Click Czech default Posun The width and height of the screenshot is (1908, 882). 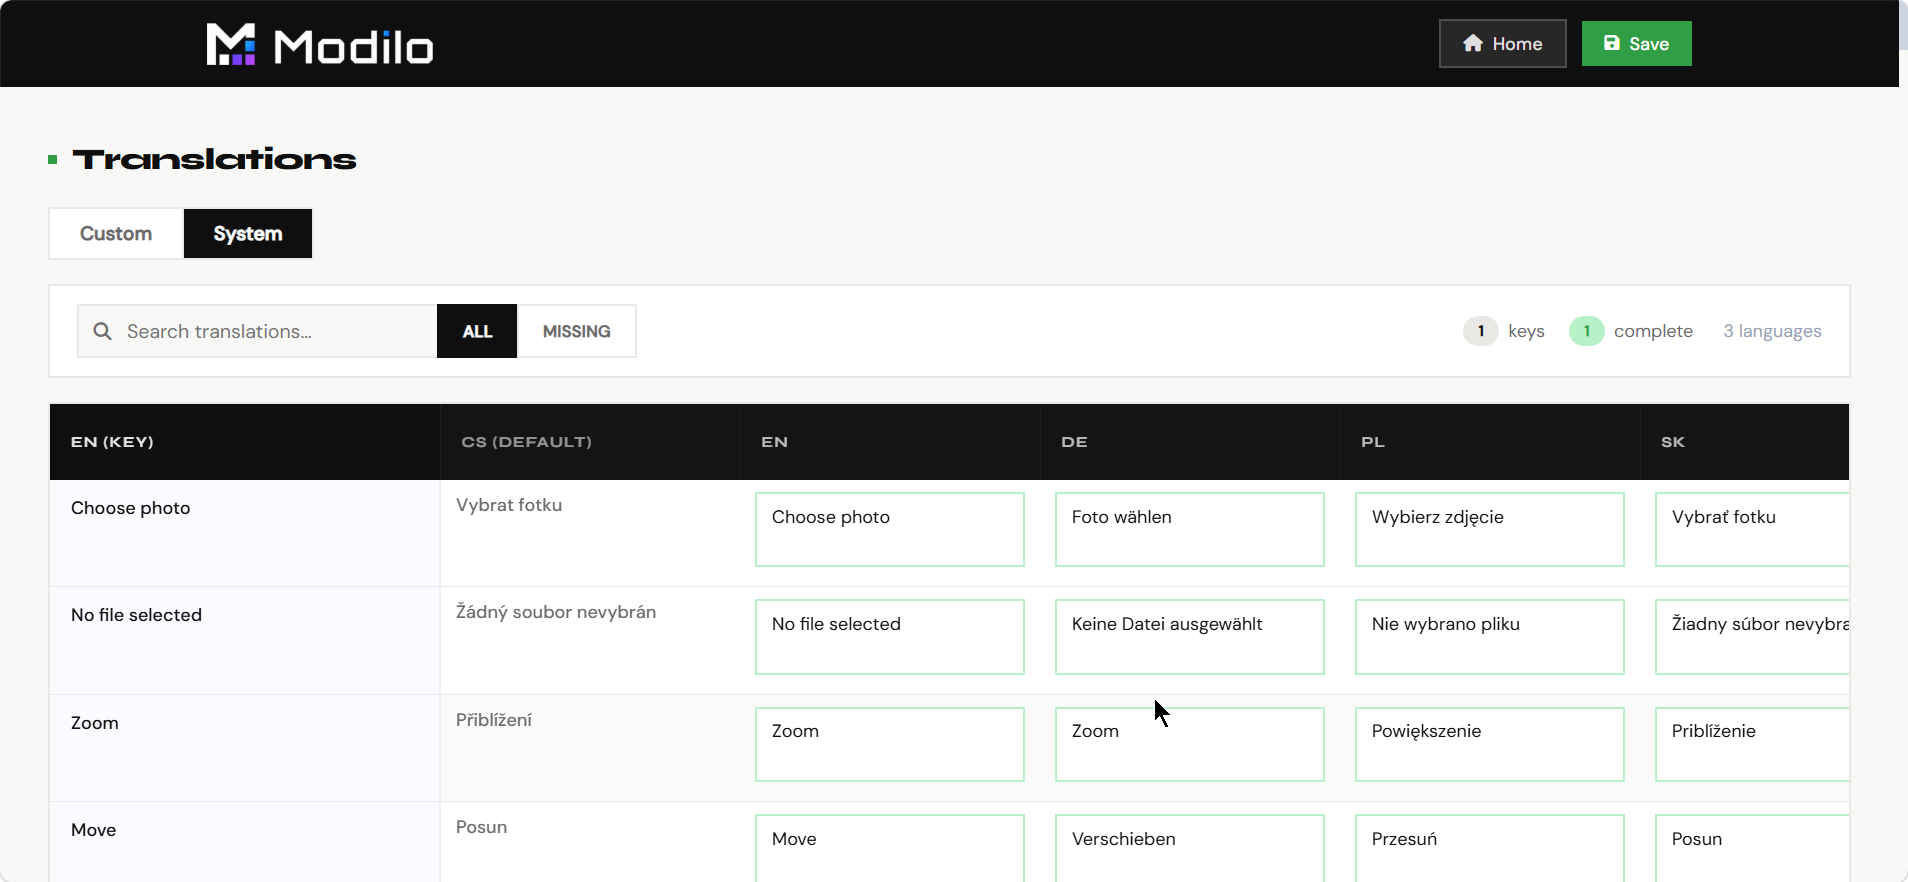[481, 827]
